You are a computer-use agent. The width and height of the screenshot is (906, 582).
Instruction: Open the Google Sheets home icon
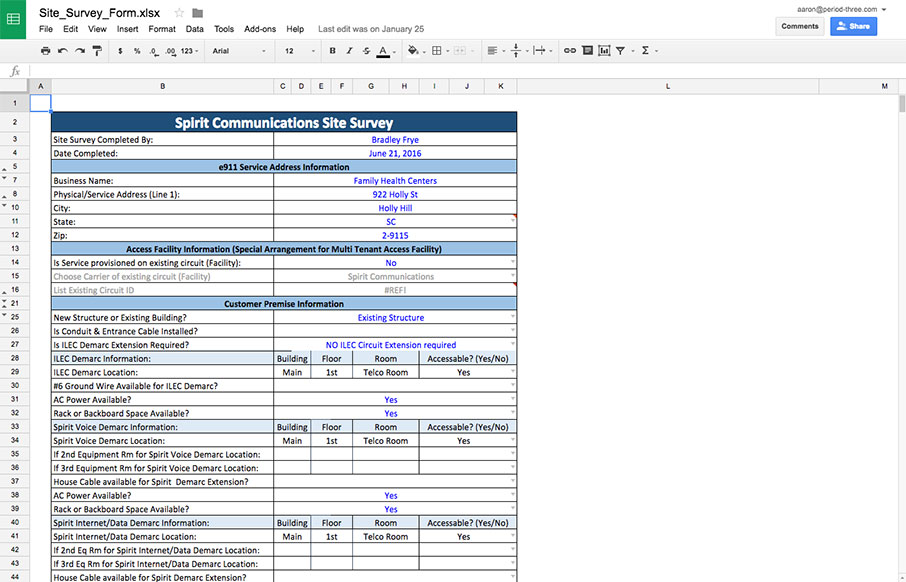[x=13, y=19]
